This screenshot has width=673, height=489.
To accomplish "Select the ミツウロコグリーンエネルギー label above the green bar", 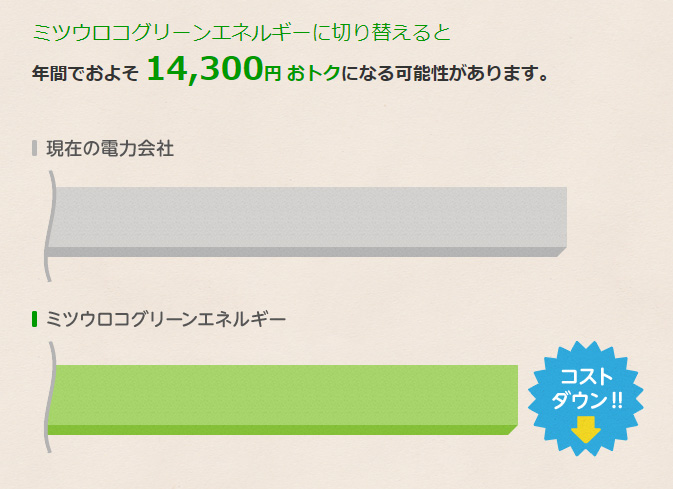I will [x=166, y=319].
